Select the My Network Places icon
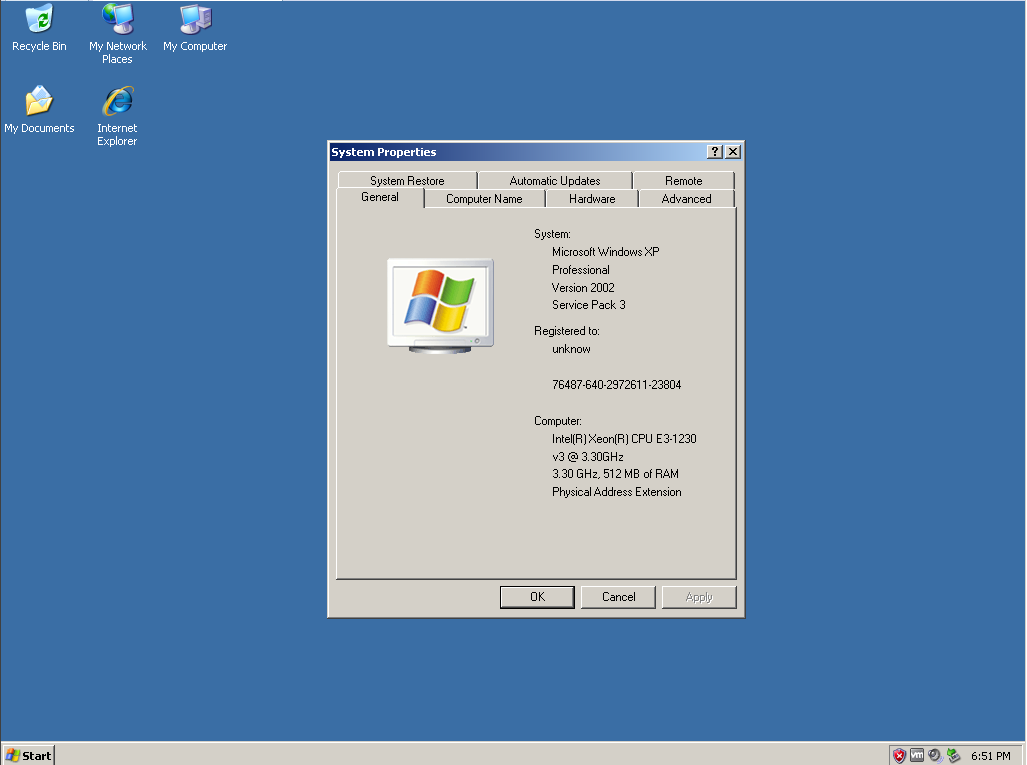Viewport: 1027px width, 765px height. coord(118,33)
